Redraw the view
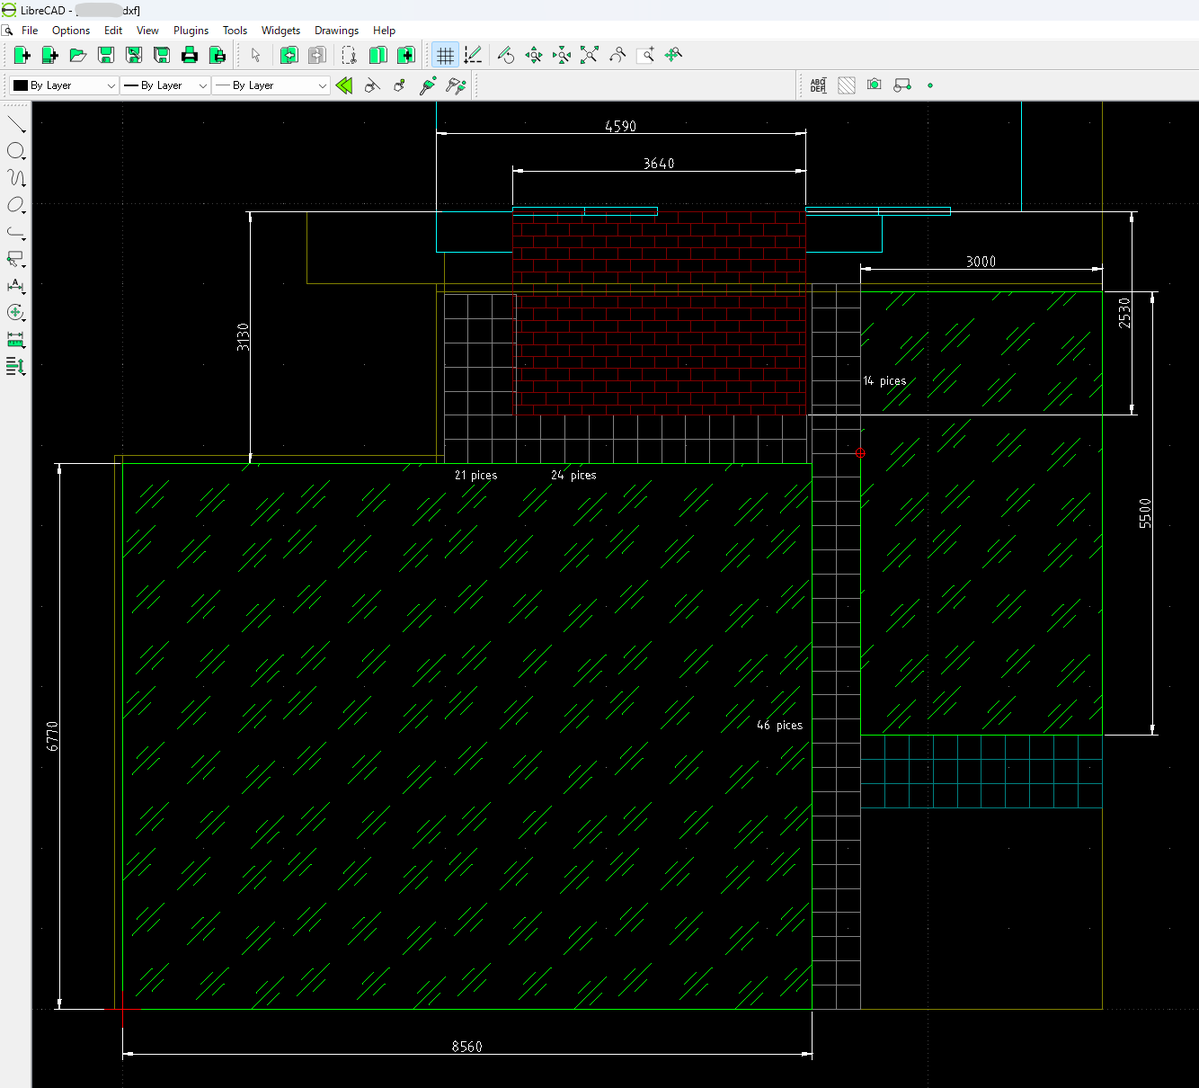 [505, 55]
